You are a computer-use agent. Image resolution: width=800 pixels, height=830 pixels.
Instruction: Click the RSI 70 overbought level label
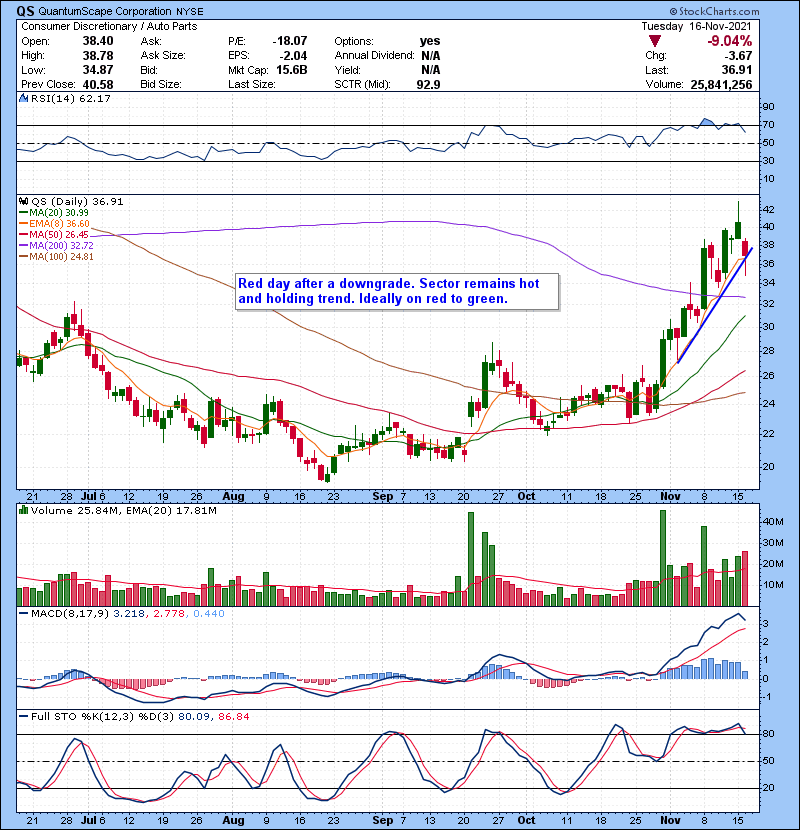tap(768, 125)
